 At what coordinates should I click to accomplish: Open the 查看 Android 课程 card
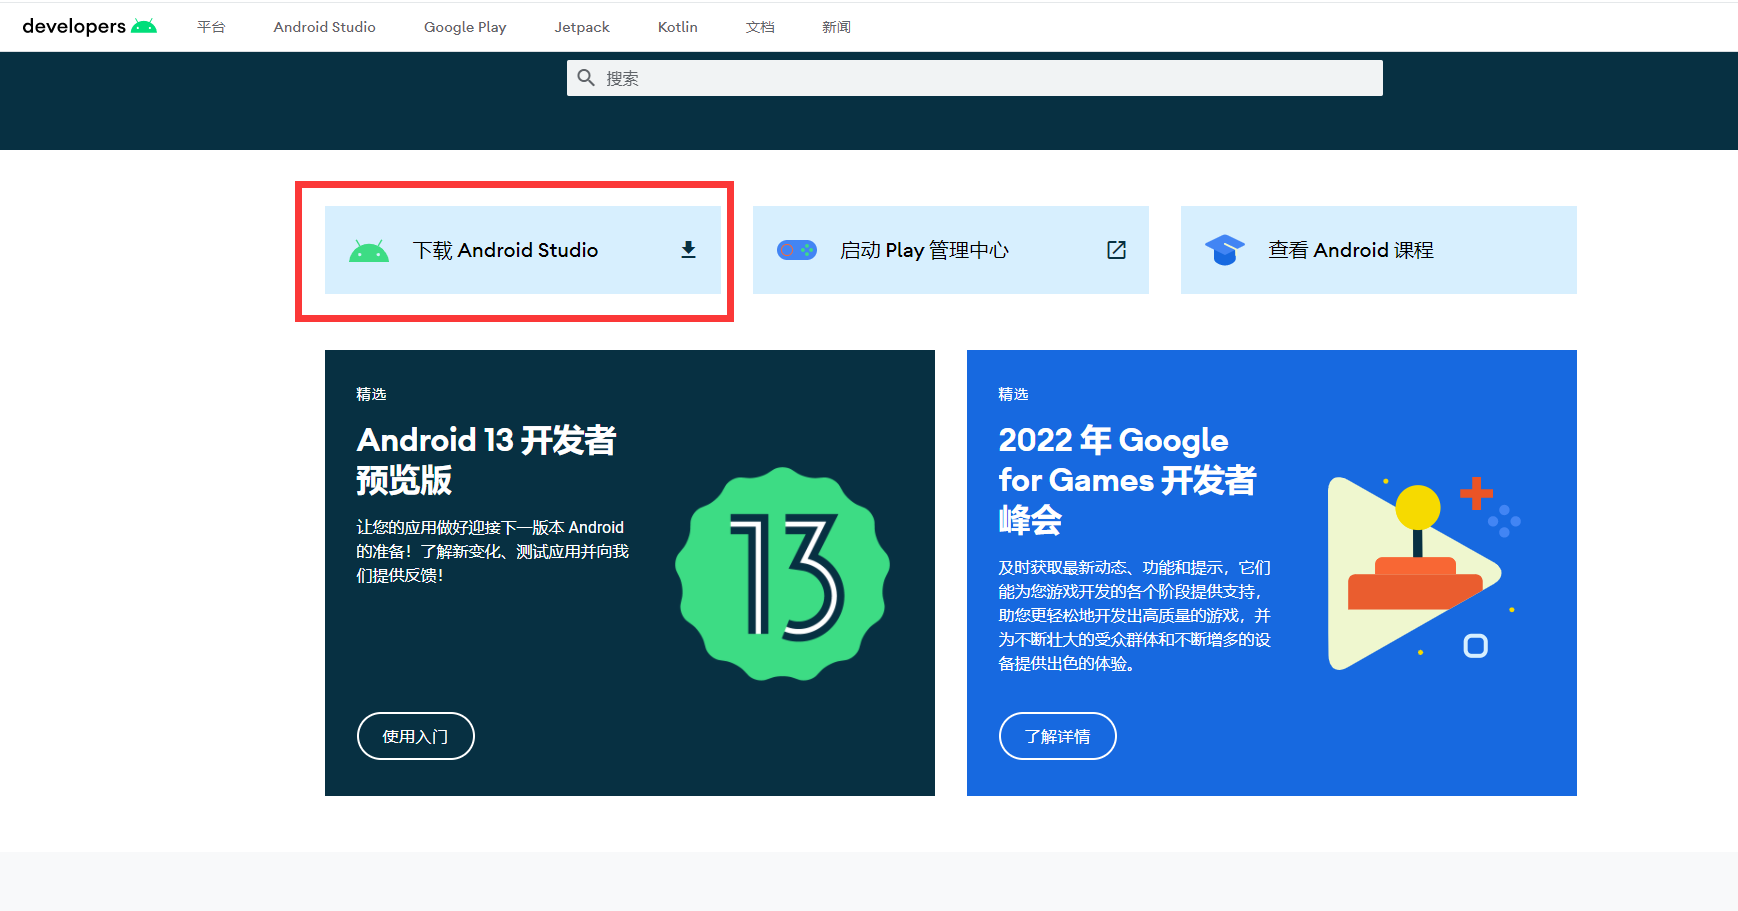click(x=1379, y=250)
